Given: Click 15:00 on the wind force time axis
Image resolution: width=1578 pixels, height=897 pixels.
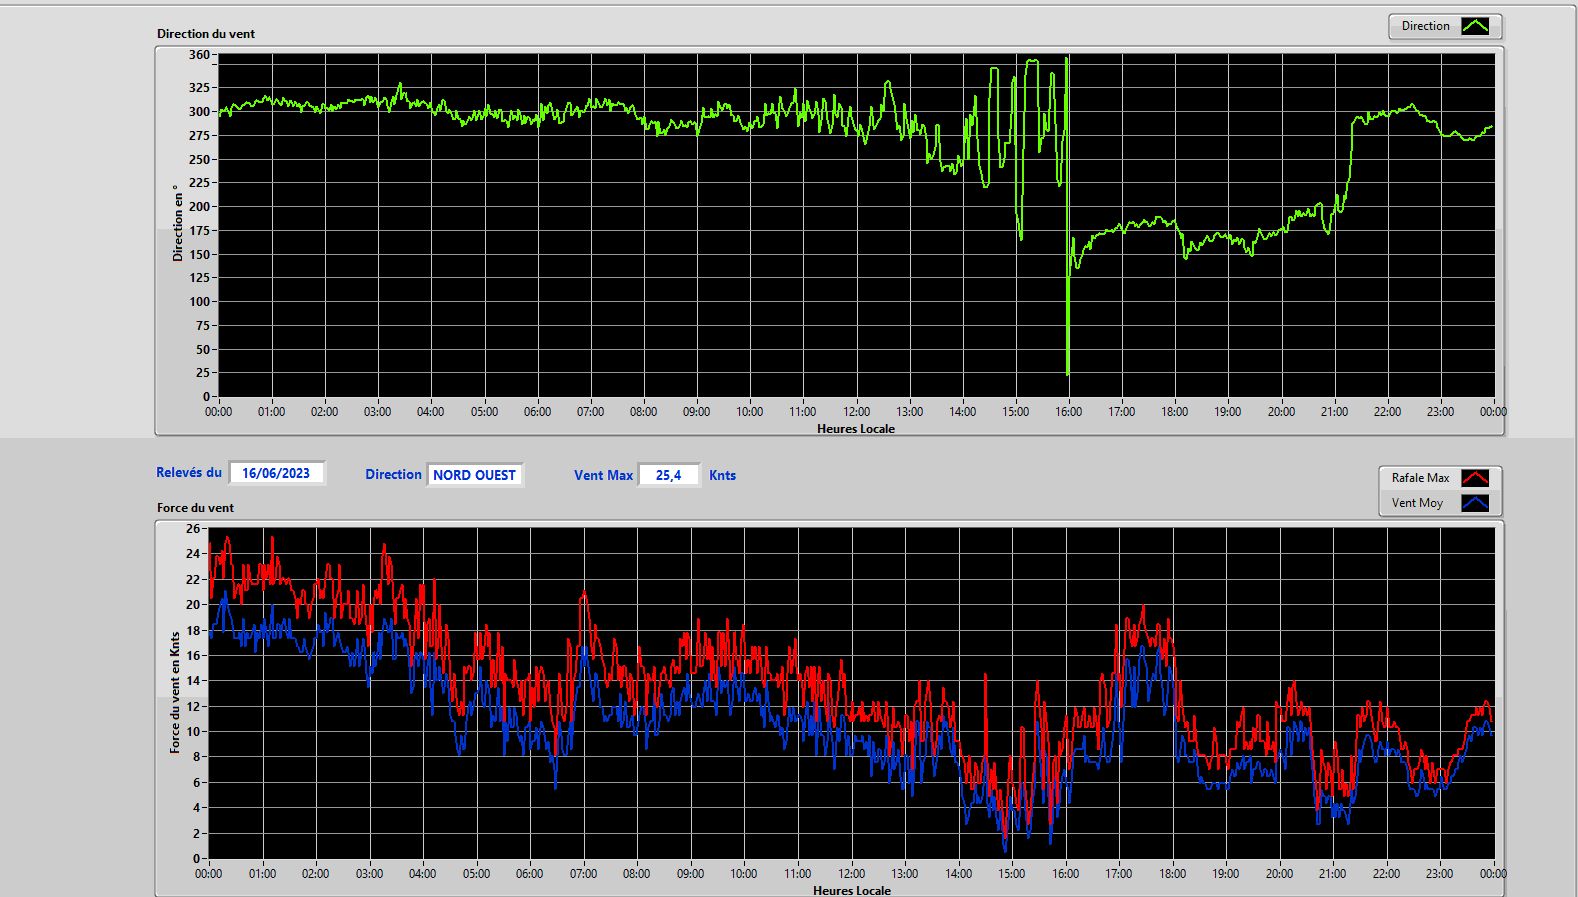Looking at the screenshot, I should pos(1011,874).
